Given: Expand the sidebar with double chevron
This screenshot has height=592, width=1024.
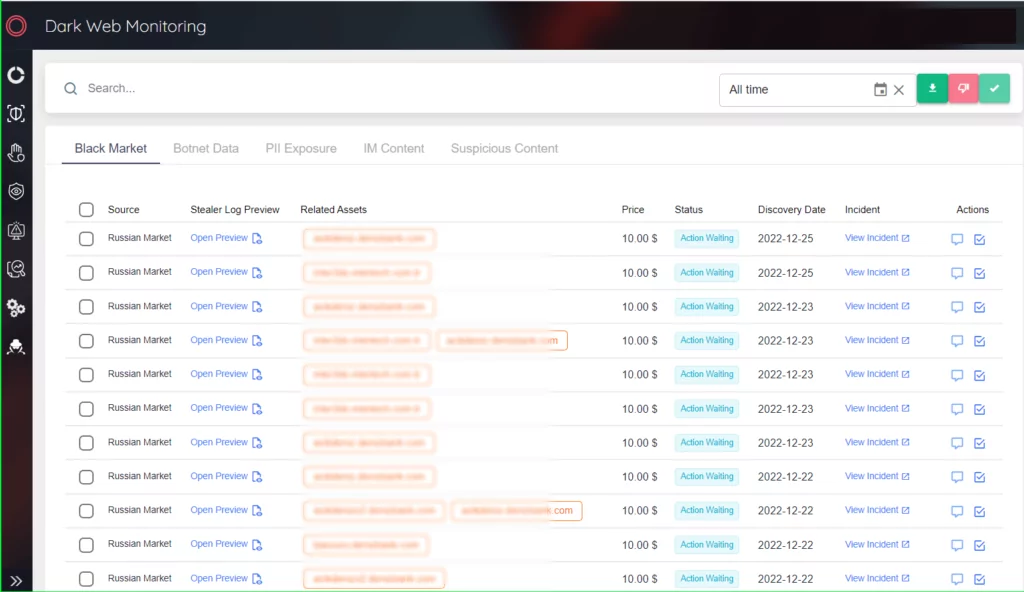Looking at the screenshot, I should coord(16,581).
